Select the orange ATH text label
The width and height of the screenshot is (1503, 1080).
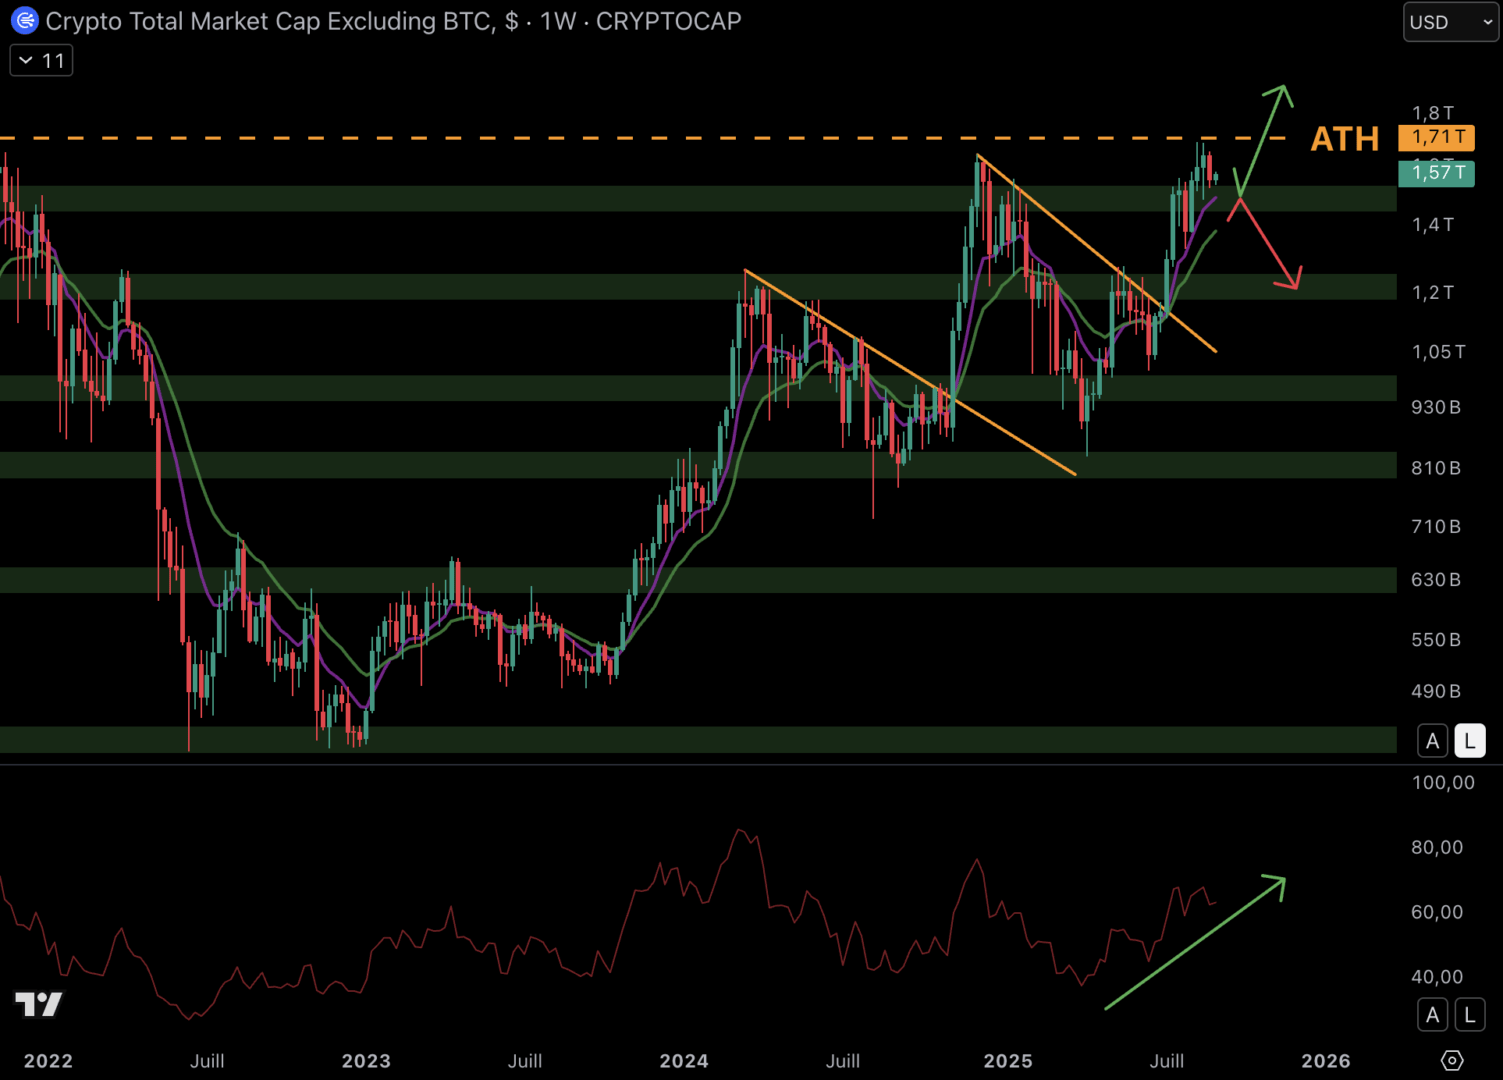1344,139
